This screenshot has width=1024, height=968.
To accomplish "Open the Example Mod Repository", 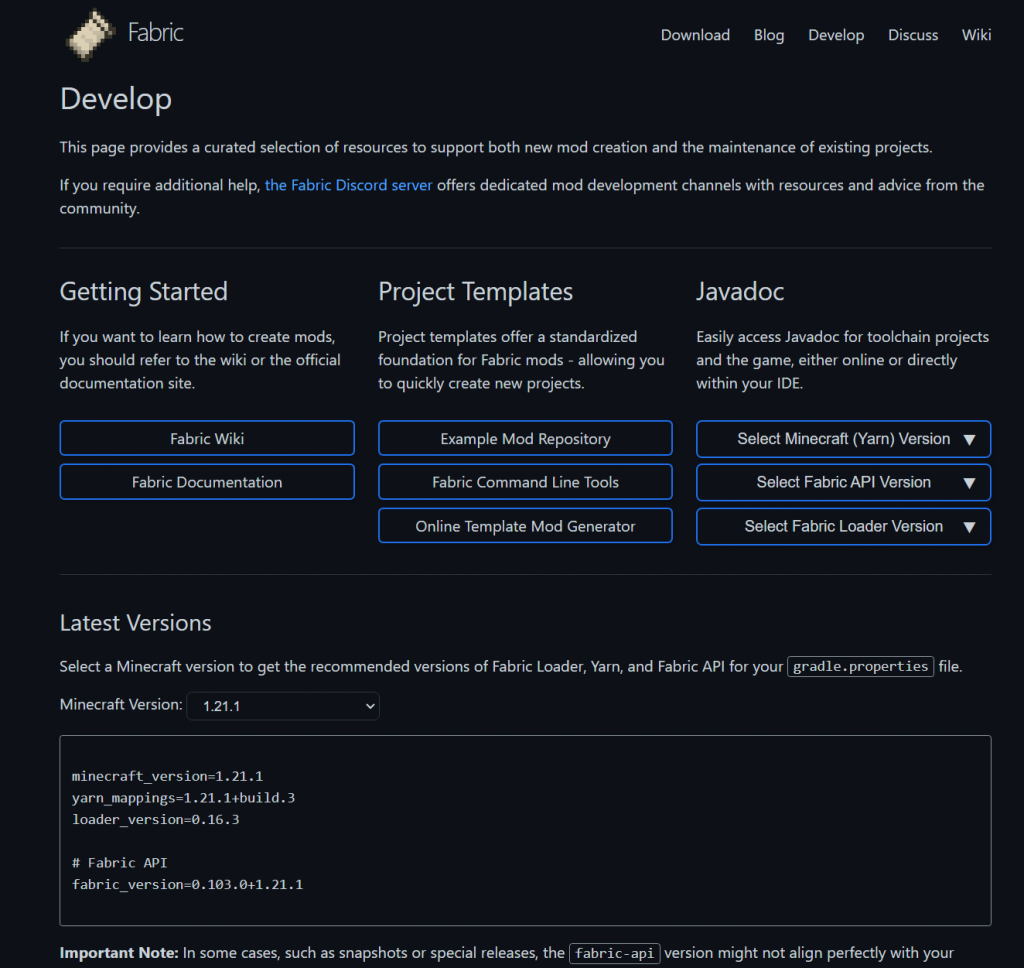I will [525, 438].
